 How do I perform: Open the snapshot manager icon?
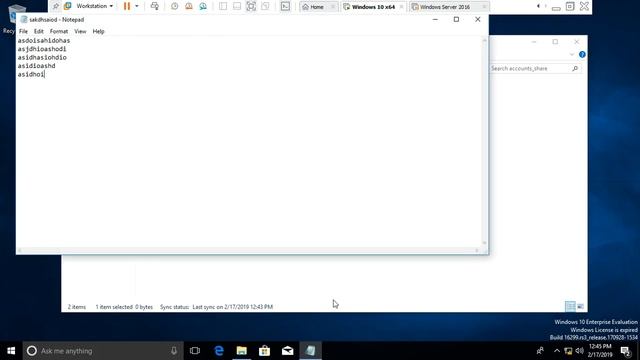click(203, 6)
